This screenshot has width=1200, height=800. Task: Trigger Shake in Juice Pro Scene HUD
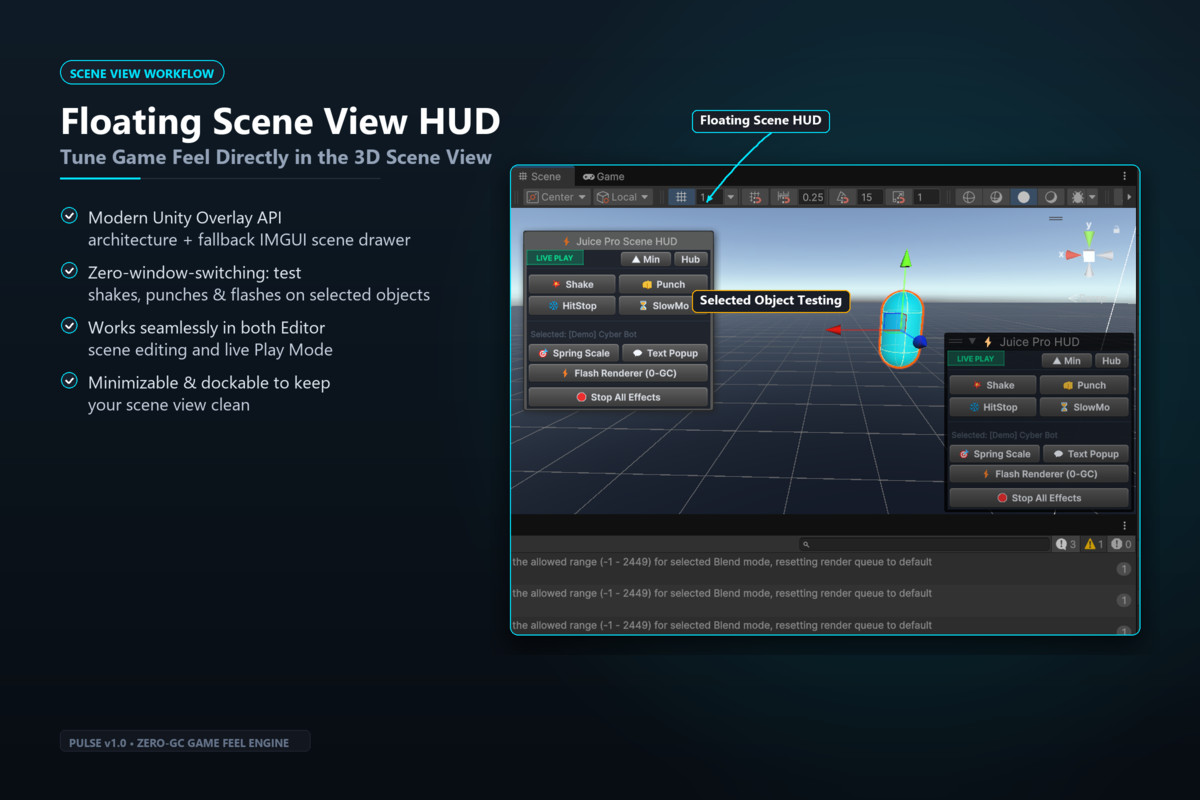pyautogui.click(x=572, y=284)
